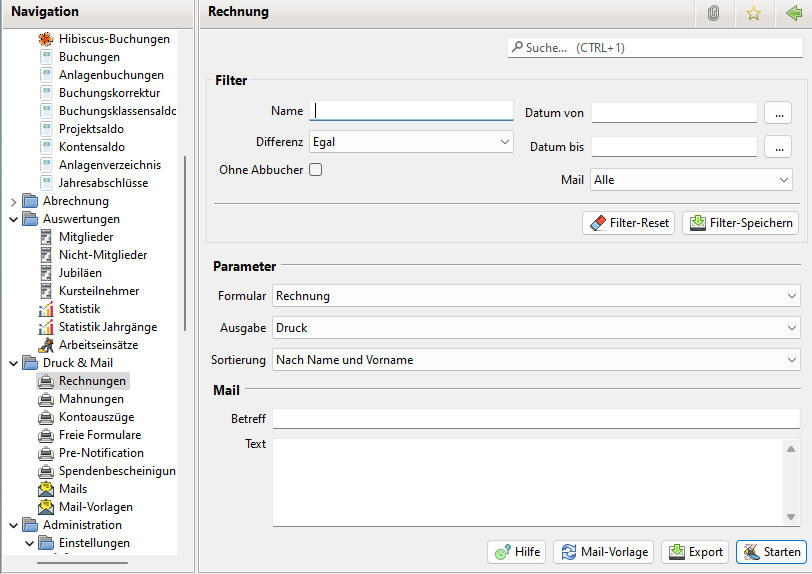Click the Mails envelope icon

pos(46,489)
